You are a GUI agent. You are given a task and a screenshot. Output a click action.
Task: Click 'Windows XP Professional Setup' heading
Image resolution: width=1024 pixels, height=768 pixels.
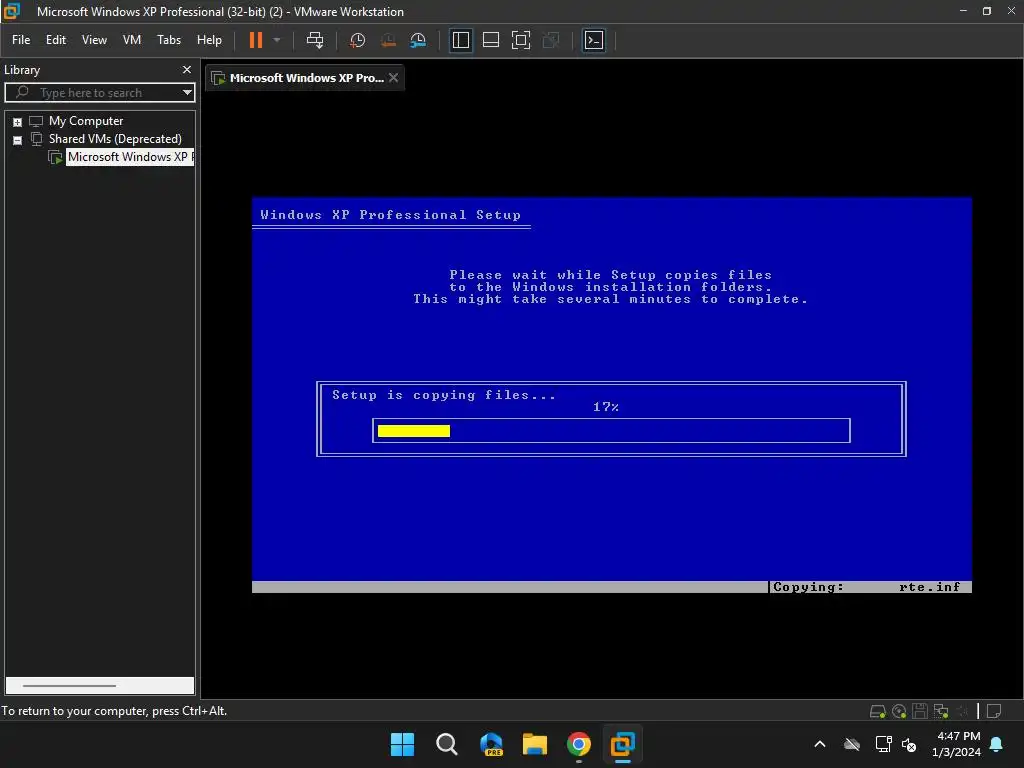(x=391, y=215)
